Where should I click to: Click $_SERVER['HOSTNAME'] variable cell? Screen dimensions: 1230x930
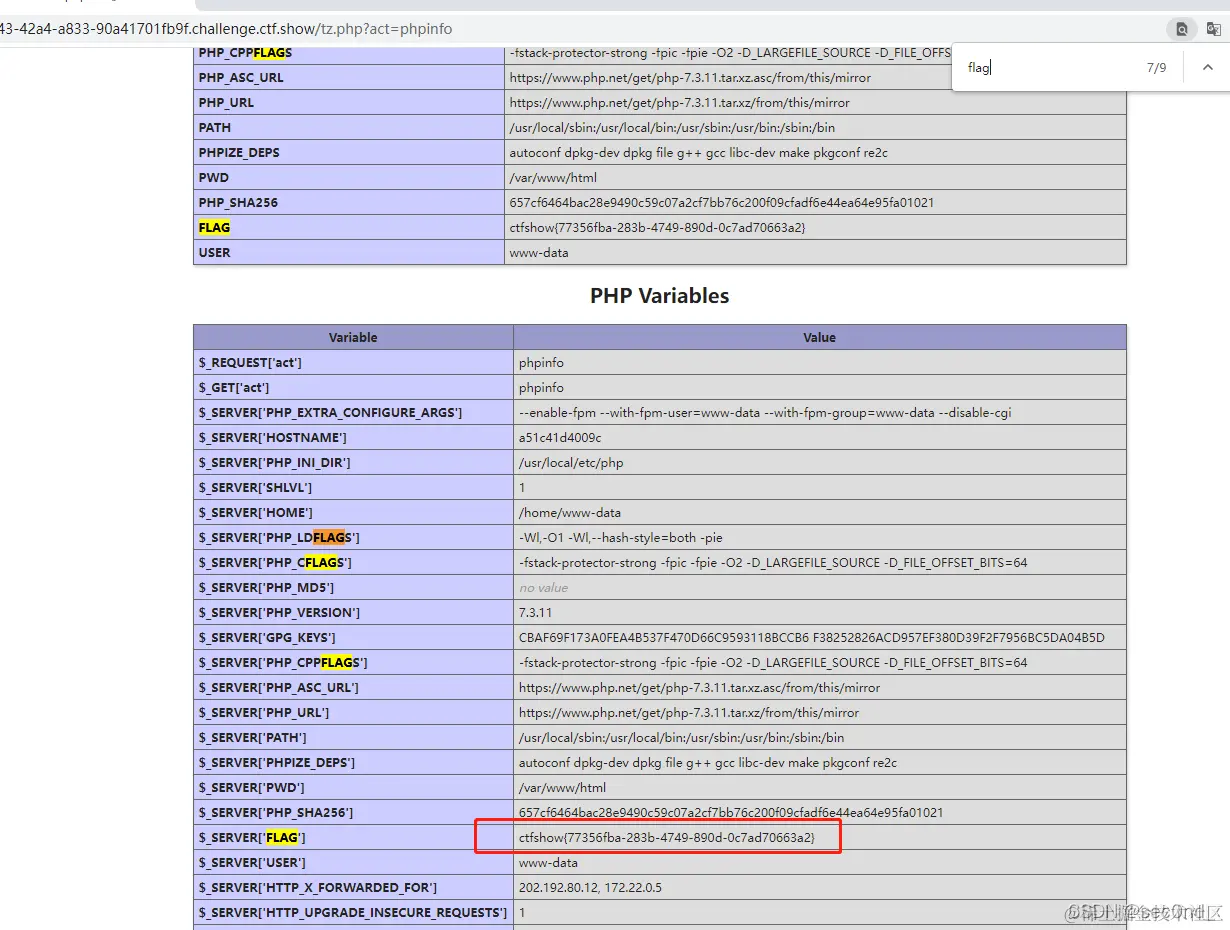353,437
